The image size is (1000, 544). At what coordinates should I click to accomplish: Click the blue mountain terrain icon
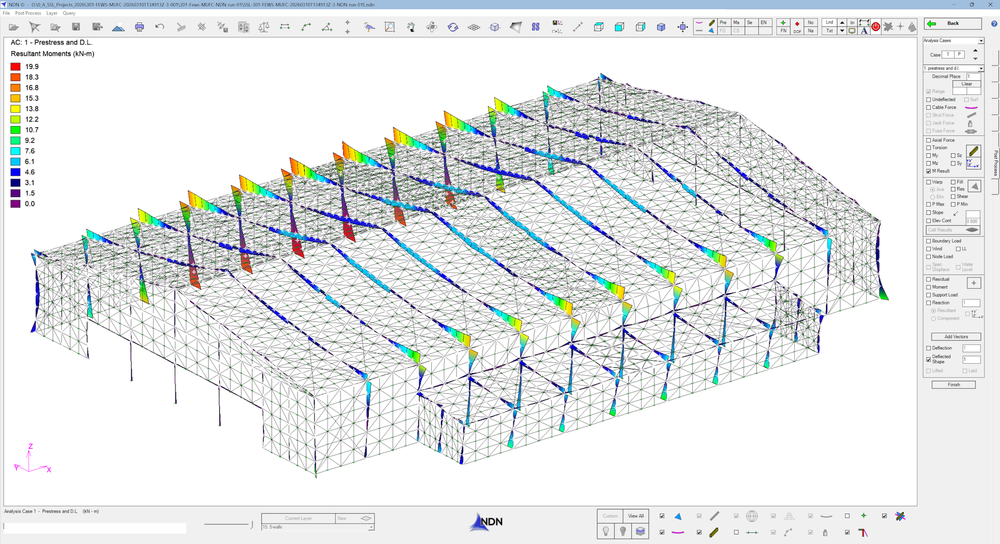(118, 27)
